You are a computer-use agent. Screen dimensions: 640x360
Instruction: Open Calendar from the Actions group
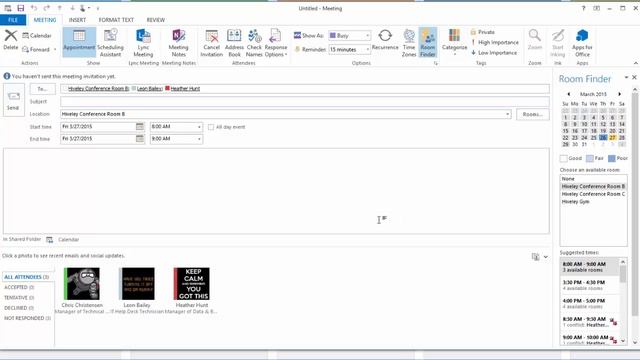click(x=37, y=36)
